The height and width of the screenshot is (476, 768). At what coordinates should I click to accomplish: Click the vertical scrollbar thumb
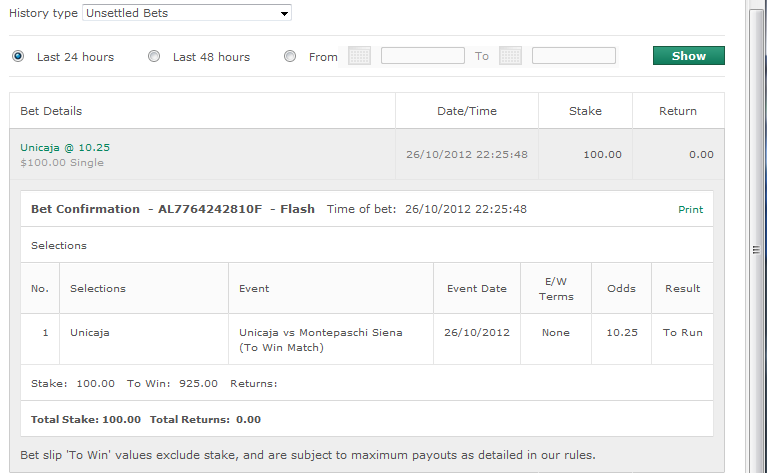758,250
